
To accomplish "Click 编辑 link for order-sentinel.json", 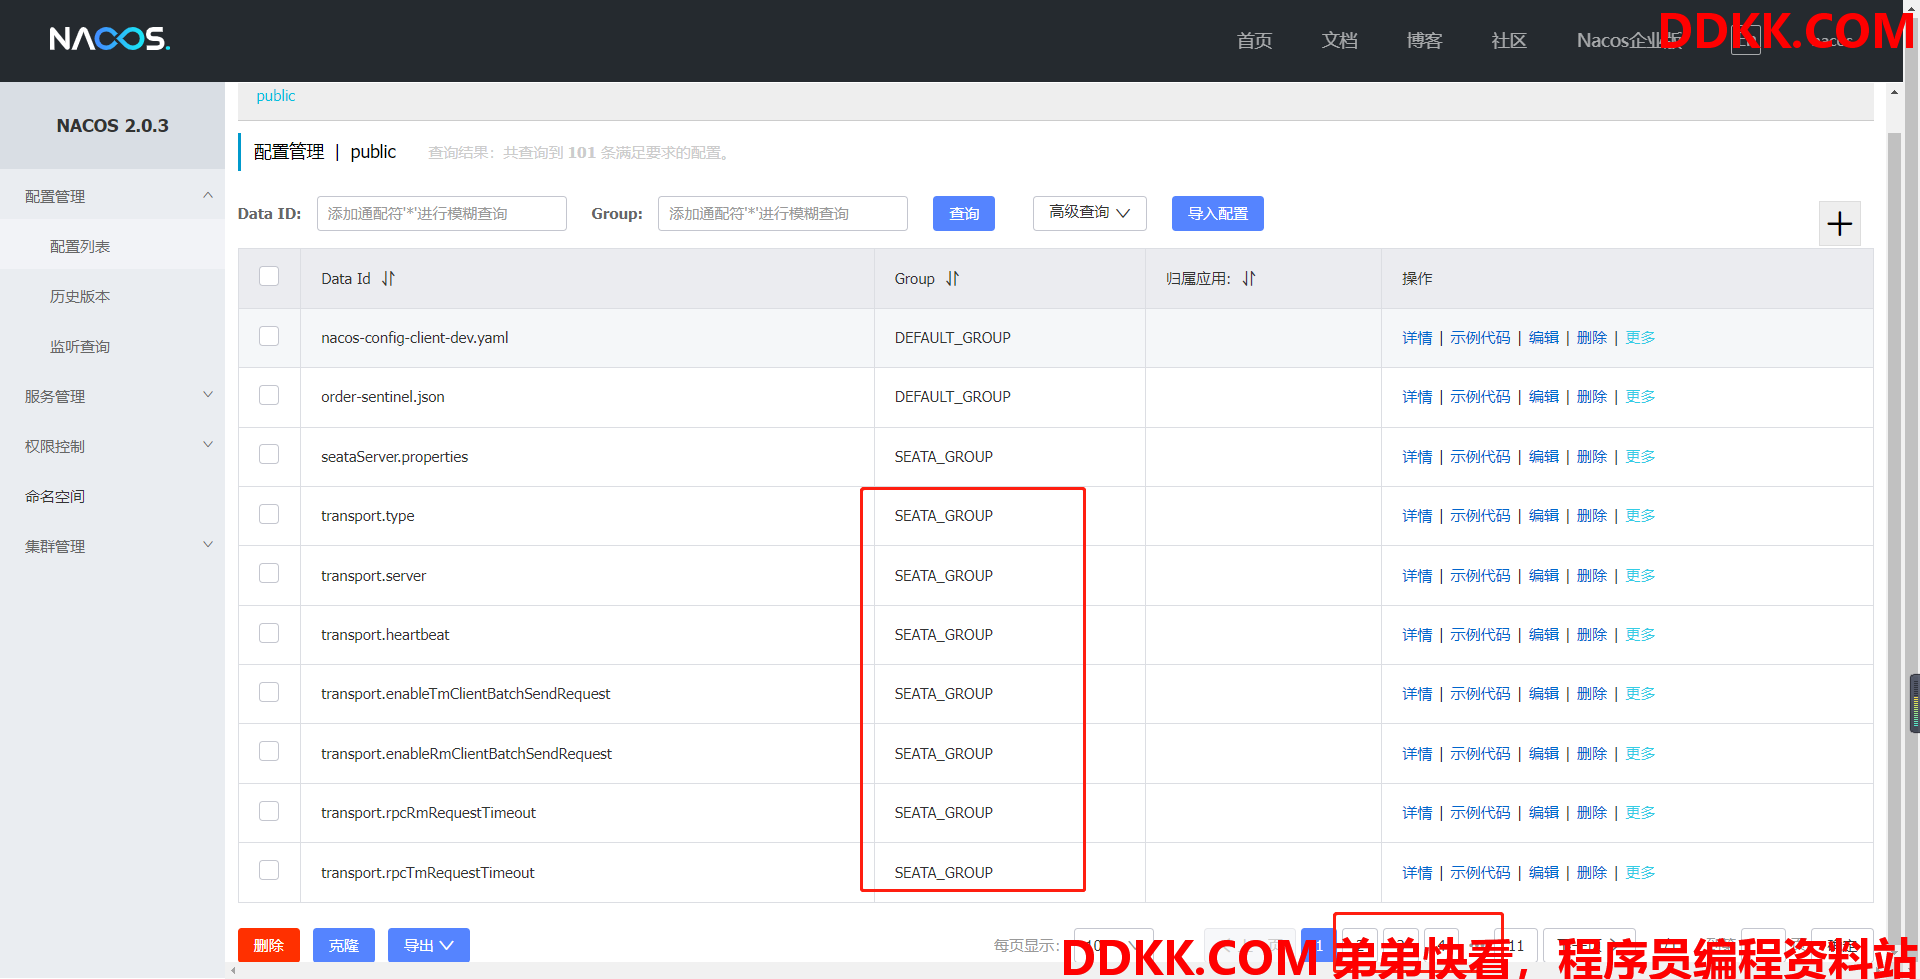I will click(1543, 397).
